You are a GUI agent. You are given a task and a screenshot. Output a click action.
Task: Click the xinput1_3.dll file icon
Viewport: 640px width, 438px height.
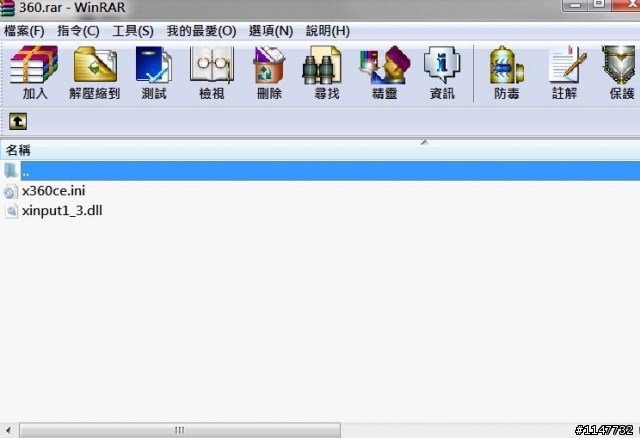tap(11, 211)
